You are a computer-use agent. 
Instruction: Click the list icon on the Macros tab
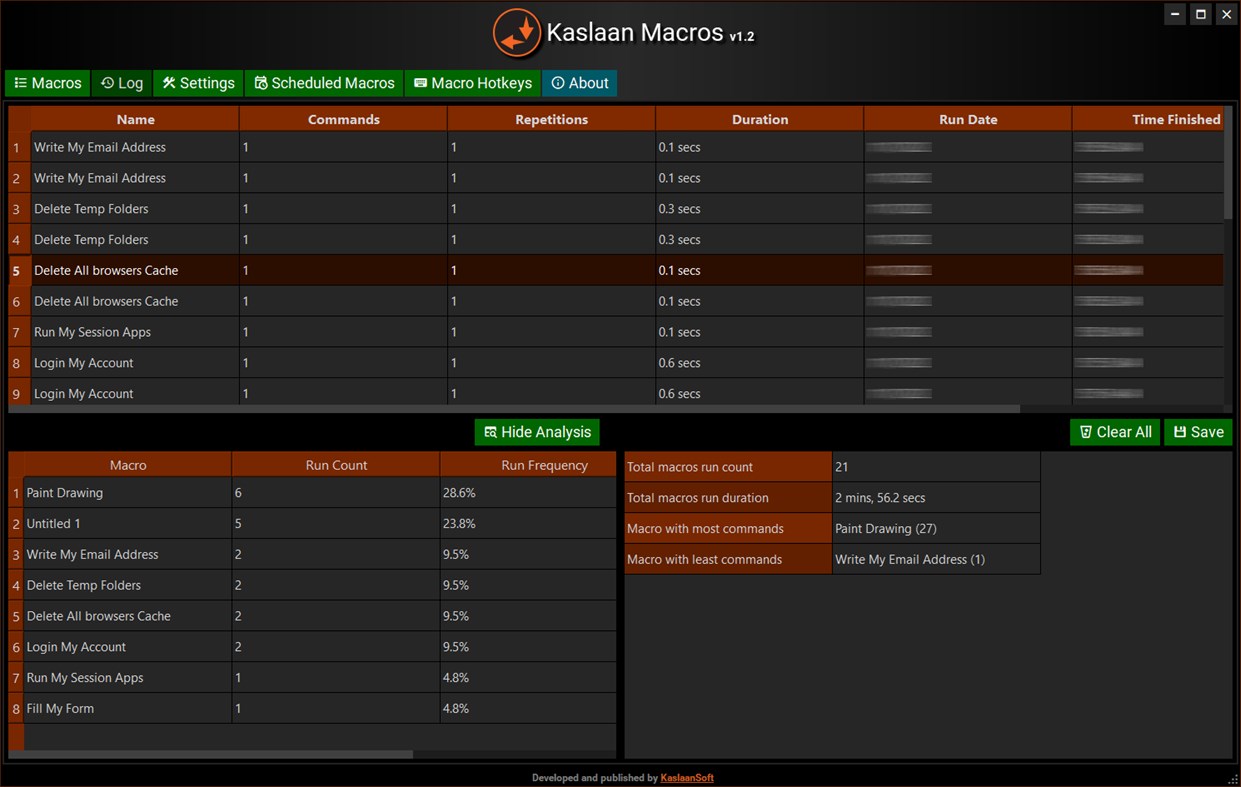coord(20,83)
